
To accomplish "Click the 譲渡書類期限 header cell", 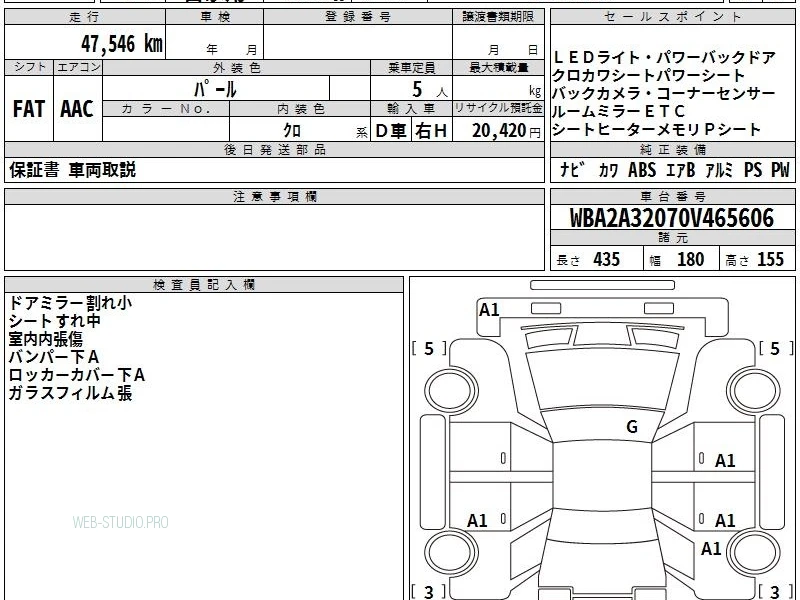I will pos(498,17).
